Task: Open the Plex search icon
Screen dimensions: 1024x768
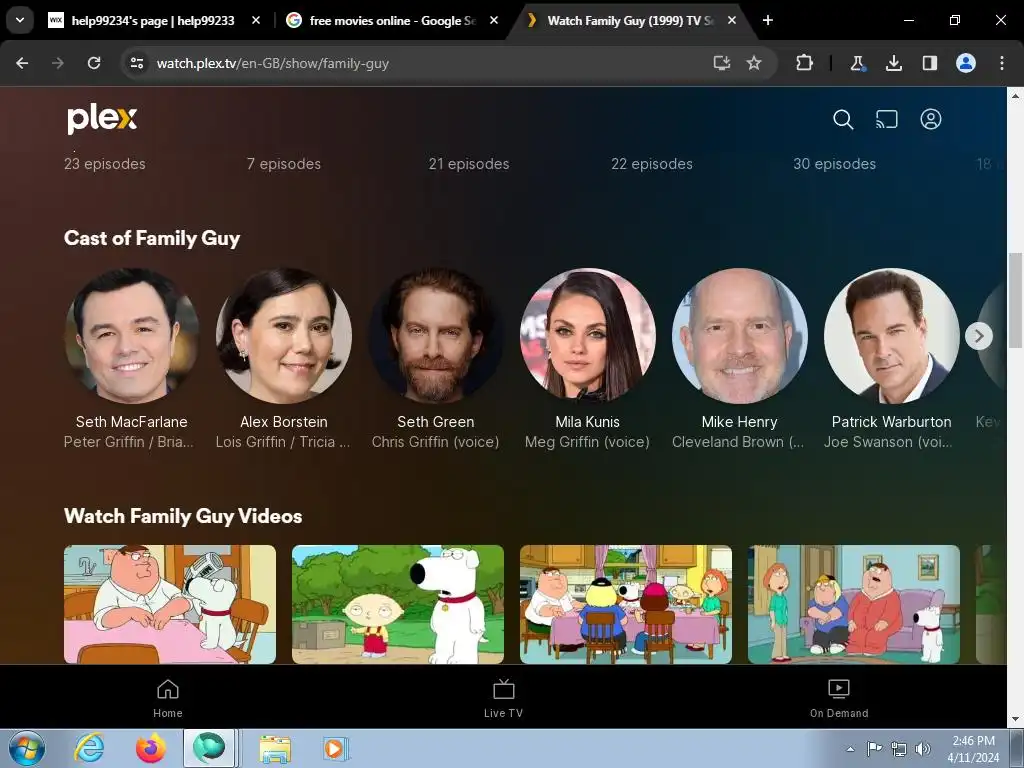Action: click(x=843, y=120)
